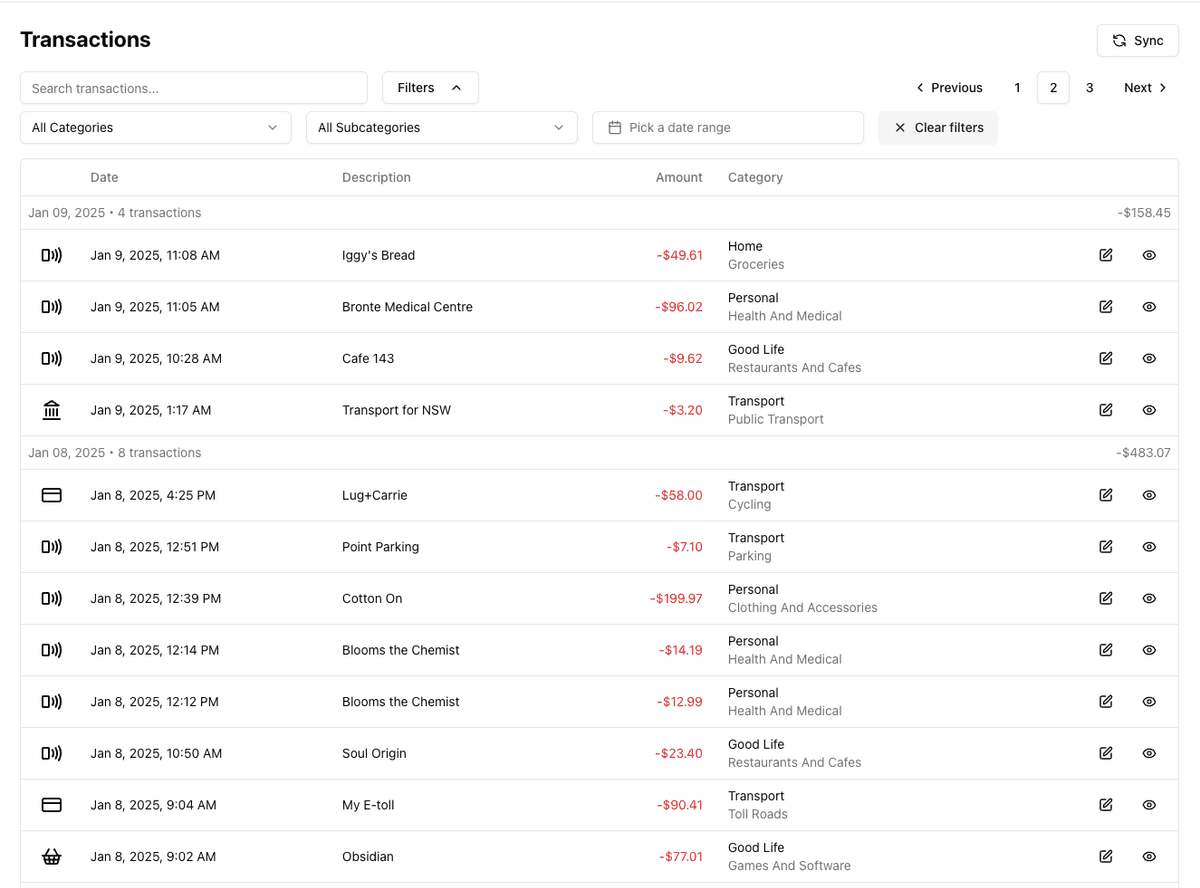Click Clear filters
Image resolution: width=1200 pixels, height=888 pixels.
pyautogui.click(x=938, y=127)
